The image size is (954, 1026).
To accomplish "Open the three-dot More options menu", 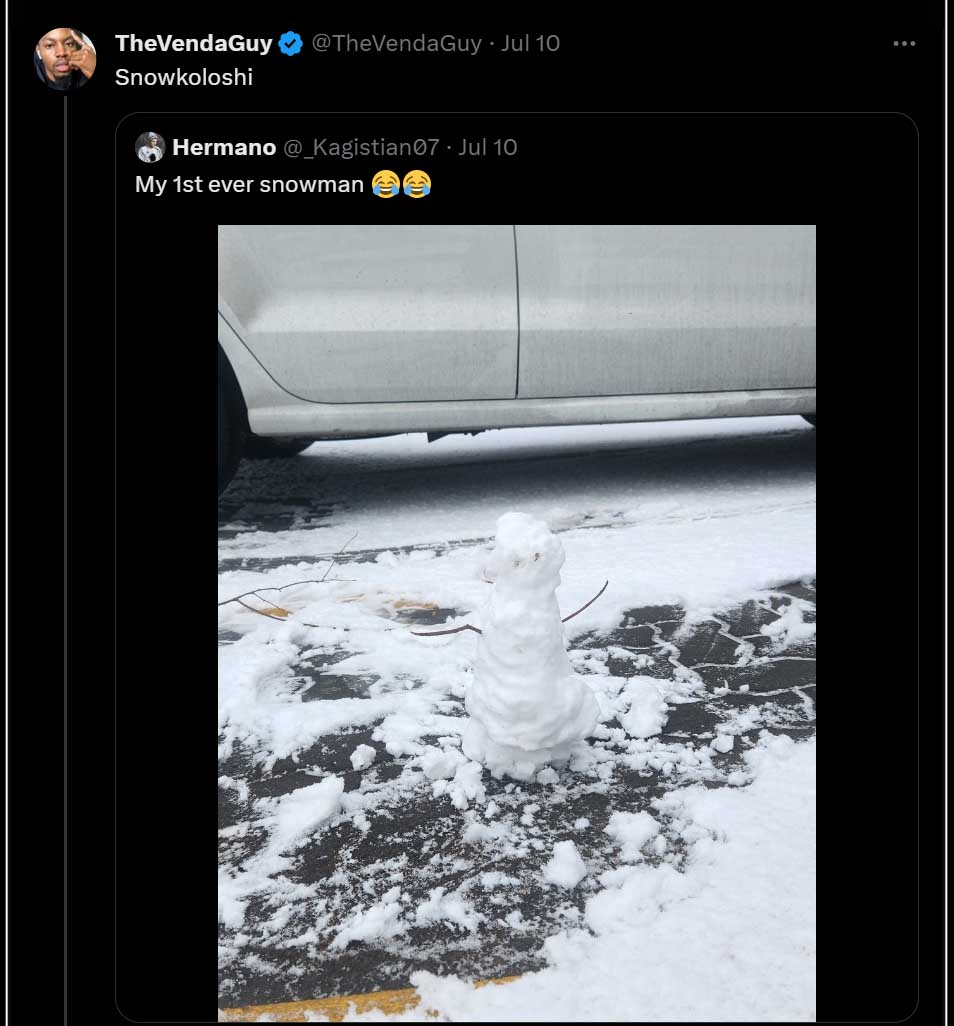I will tap(904, 44).
